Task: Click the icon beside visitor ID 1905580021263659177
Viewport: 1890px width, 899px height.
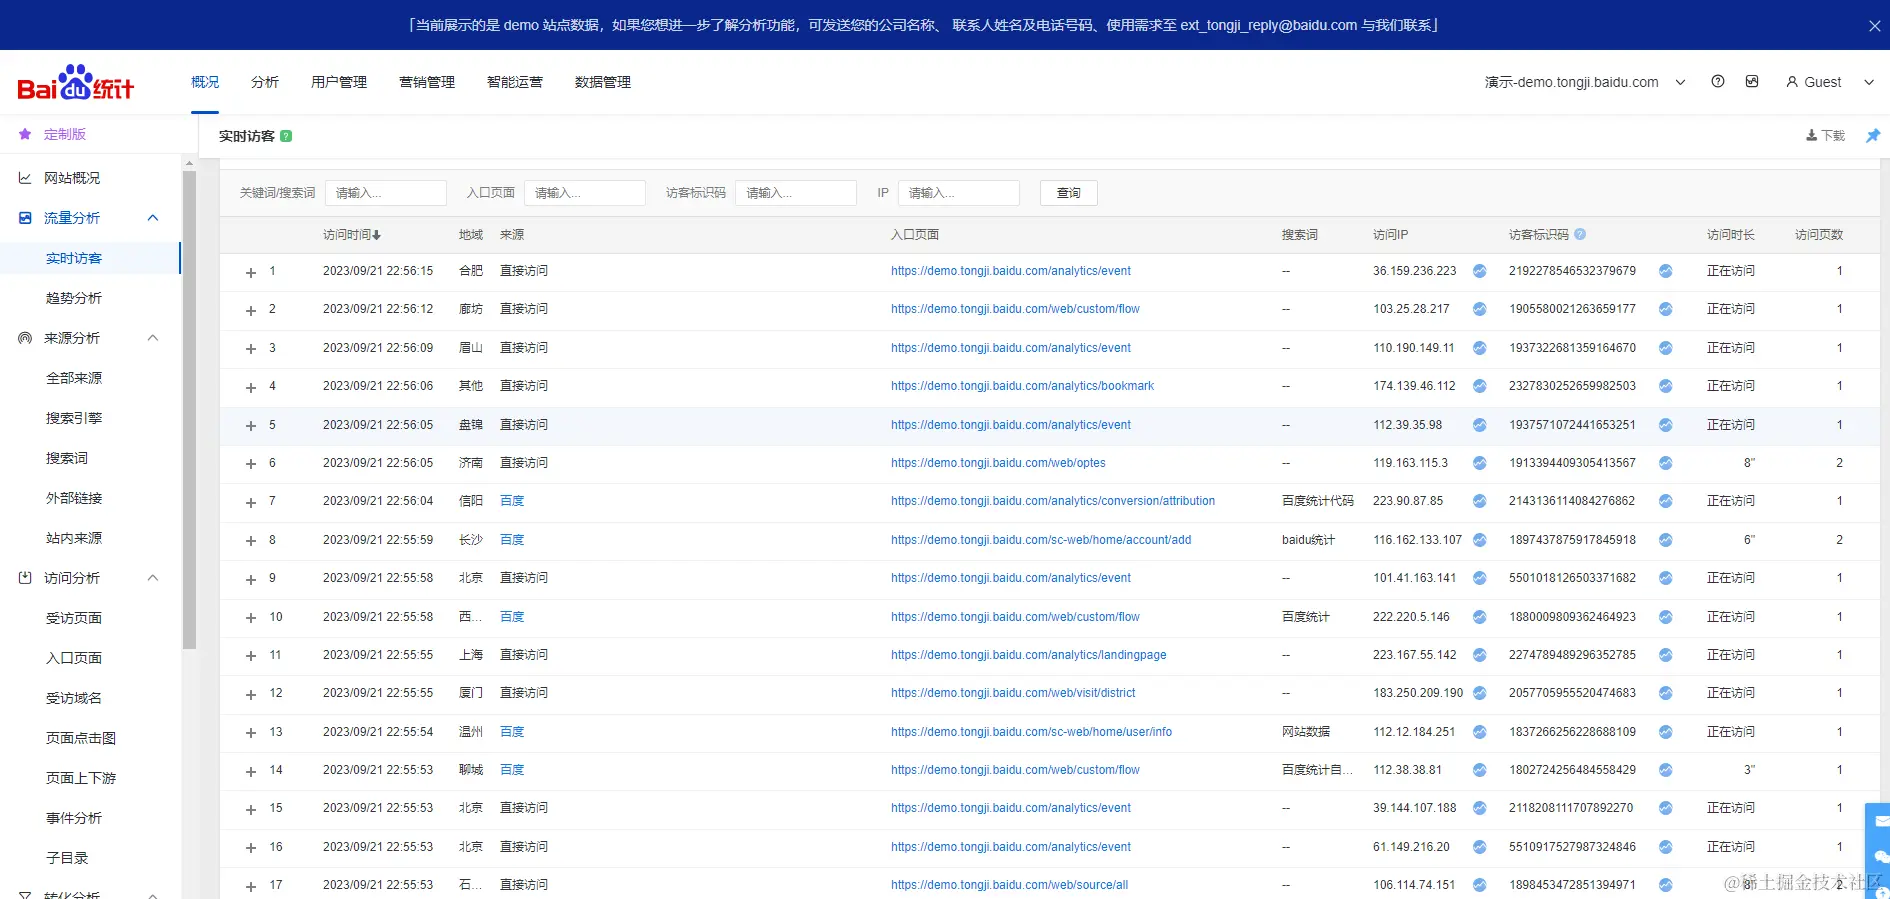Action: 1666,309
